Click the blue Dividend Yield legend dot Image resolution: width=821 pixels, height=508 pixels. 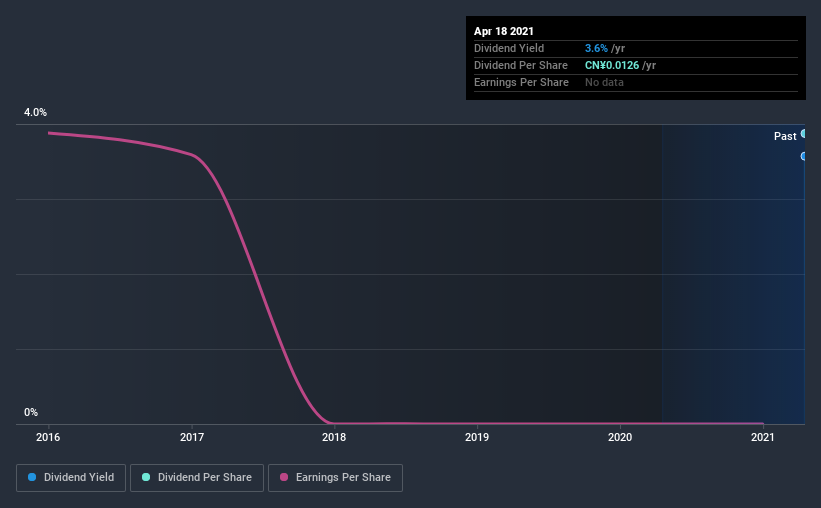(32, 477)
